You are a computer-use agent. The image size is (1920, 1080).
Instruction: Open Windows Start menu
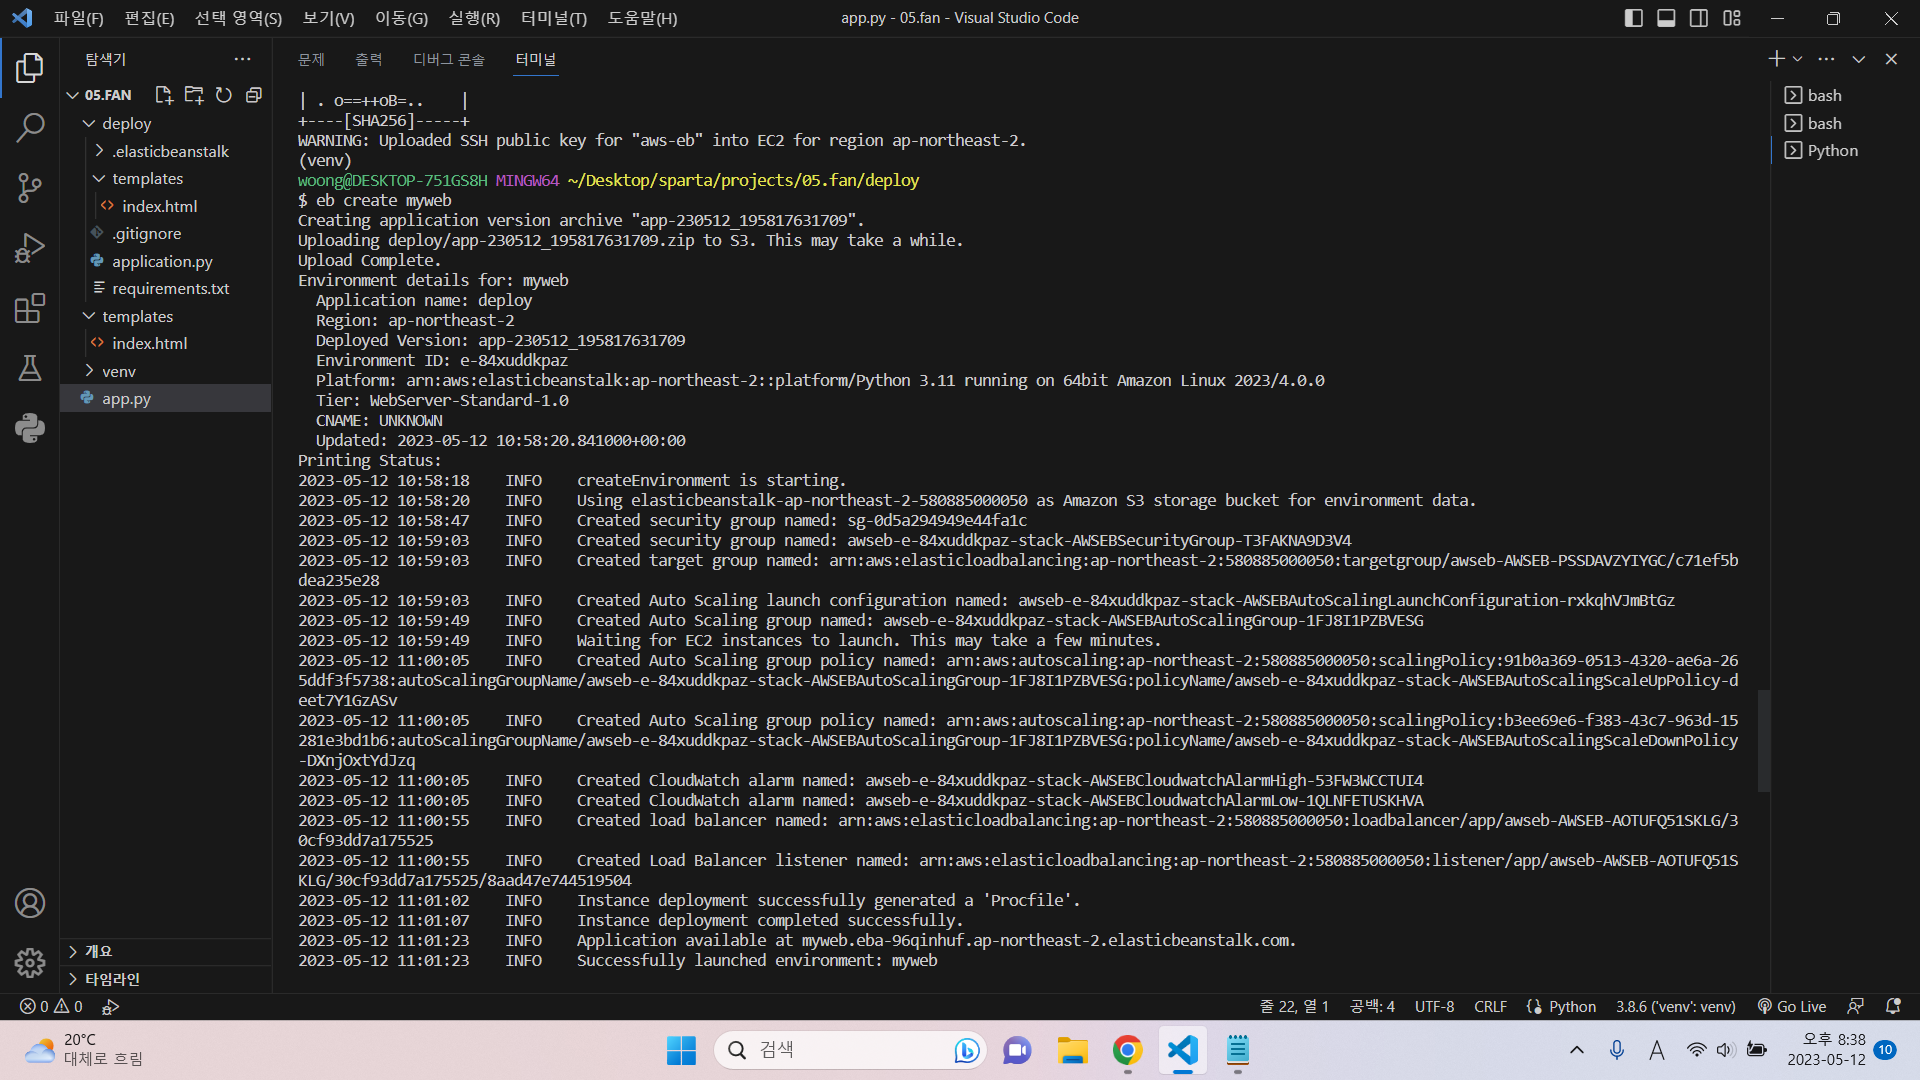681,1050
